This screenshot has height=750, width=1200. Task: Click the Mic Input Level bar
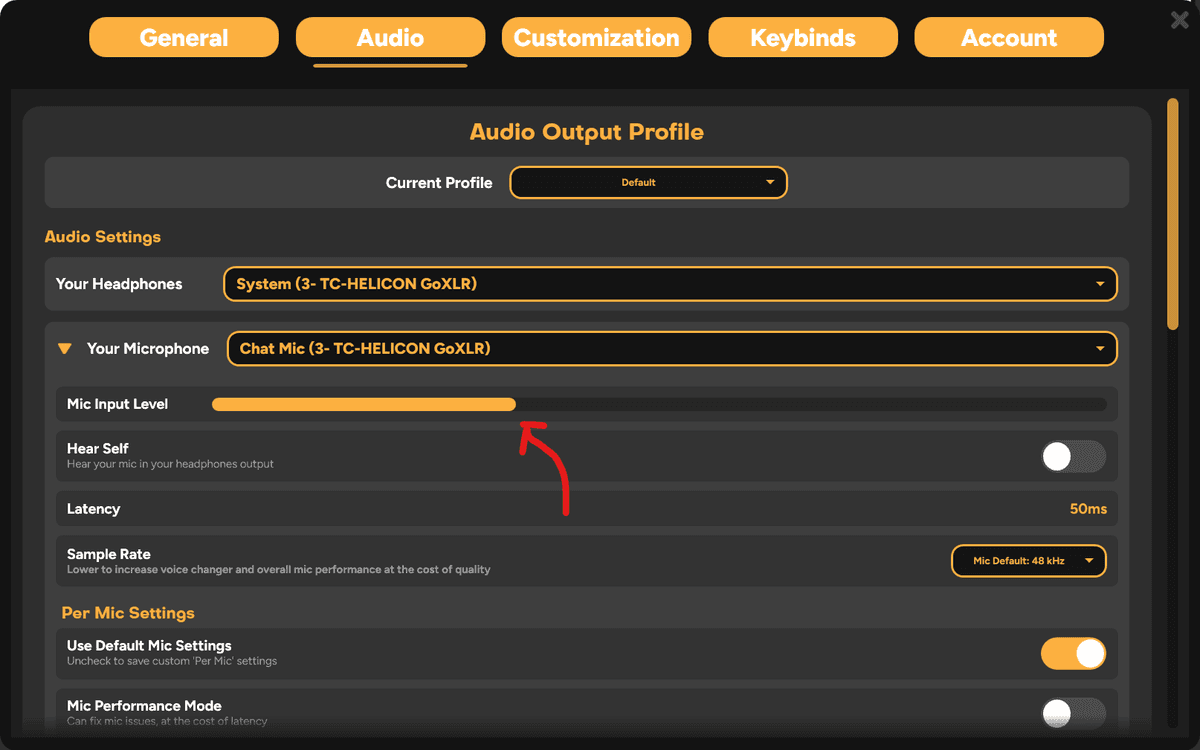[659, 404]
